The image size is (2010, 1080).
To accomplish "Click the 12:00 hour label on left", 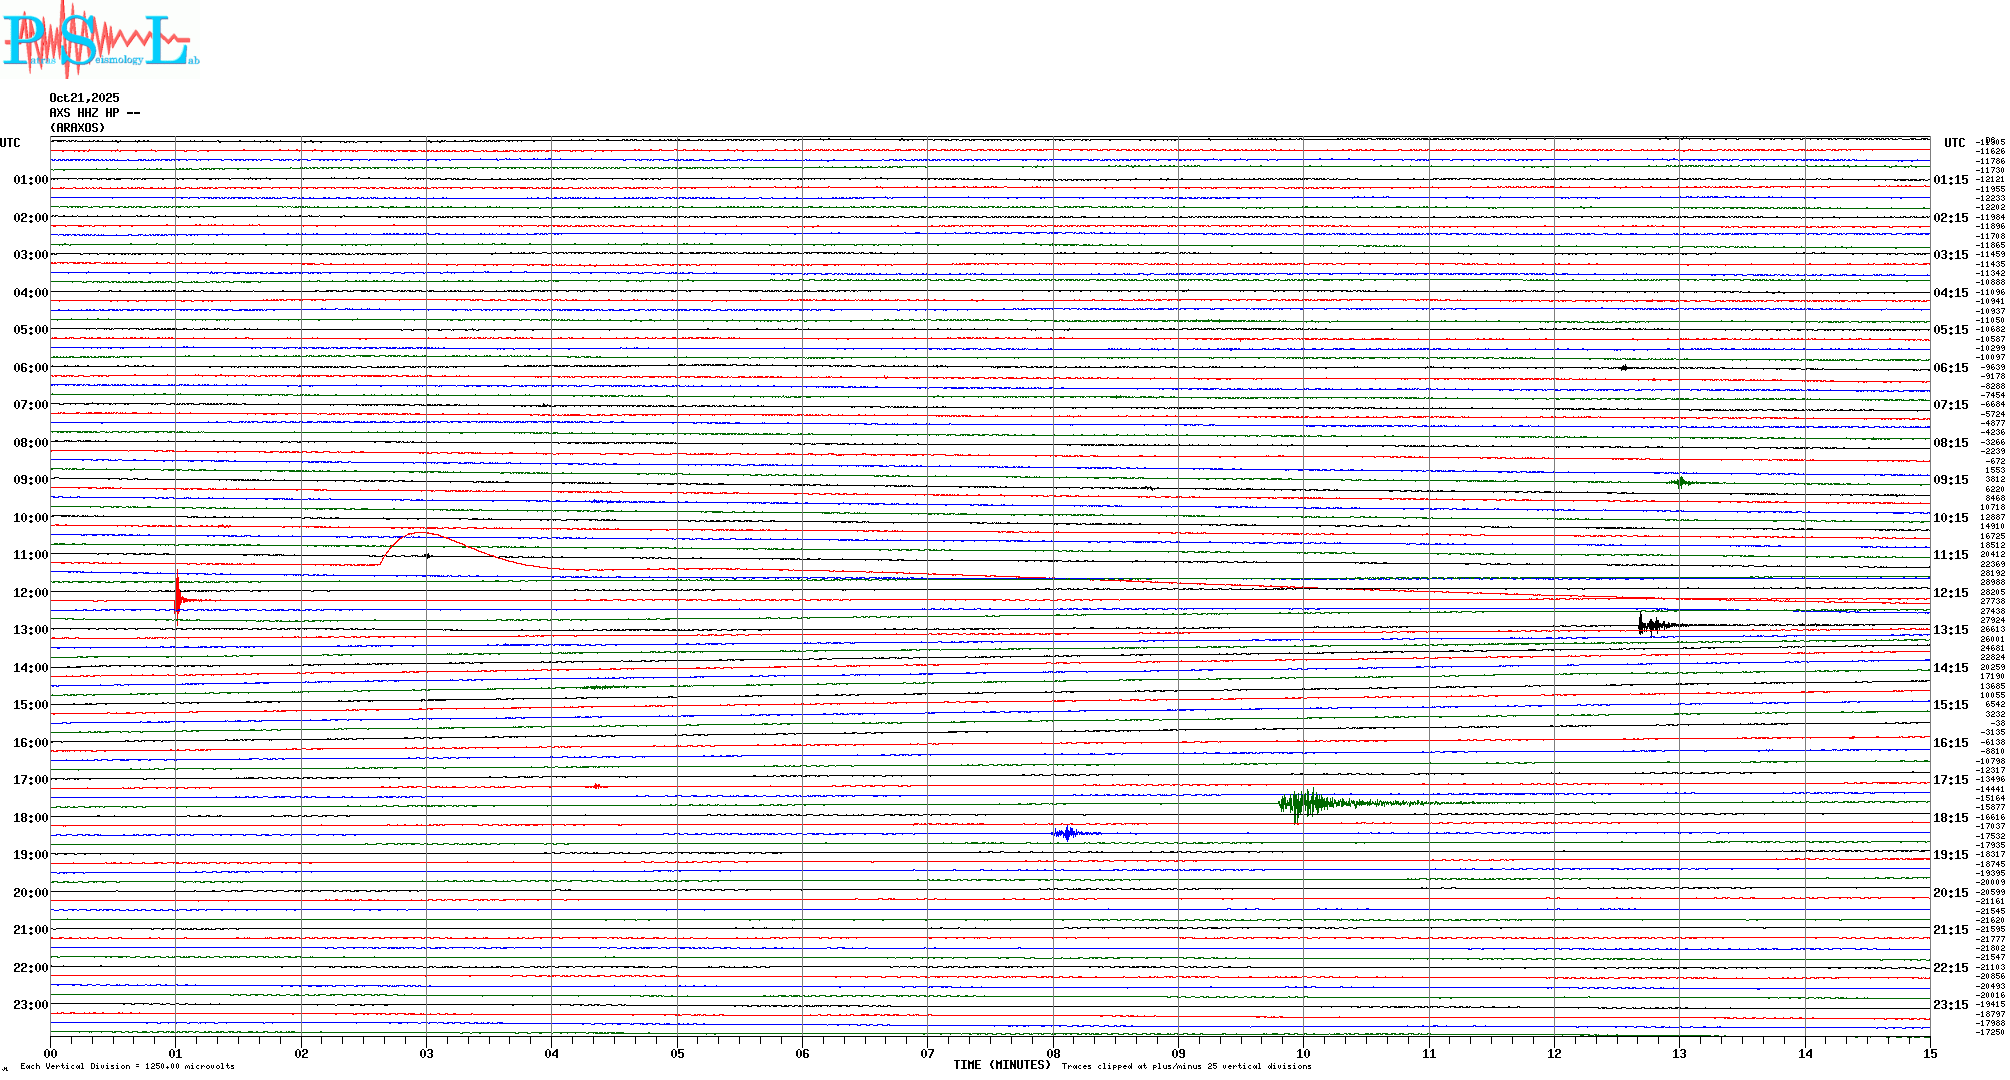I will [x=30, y=593].
